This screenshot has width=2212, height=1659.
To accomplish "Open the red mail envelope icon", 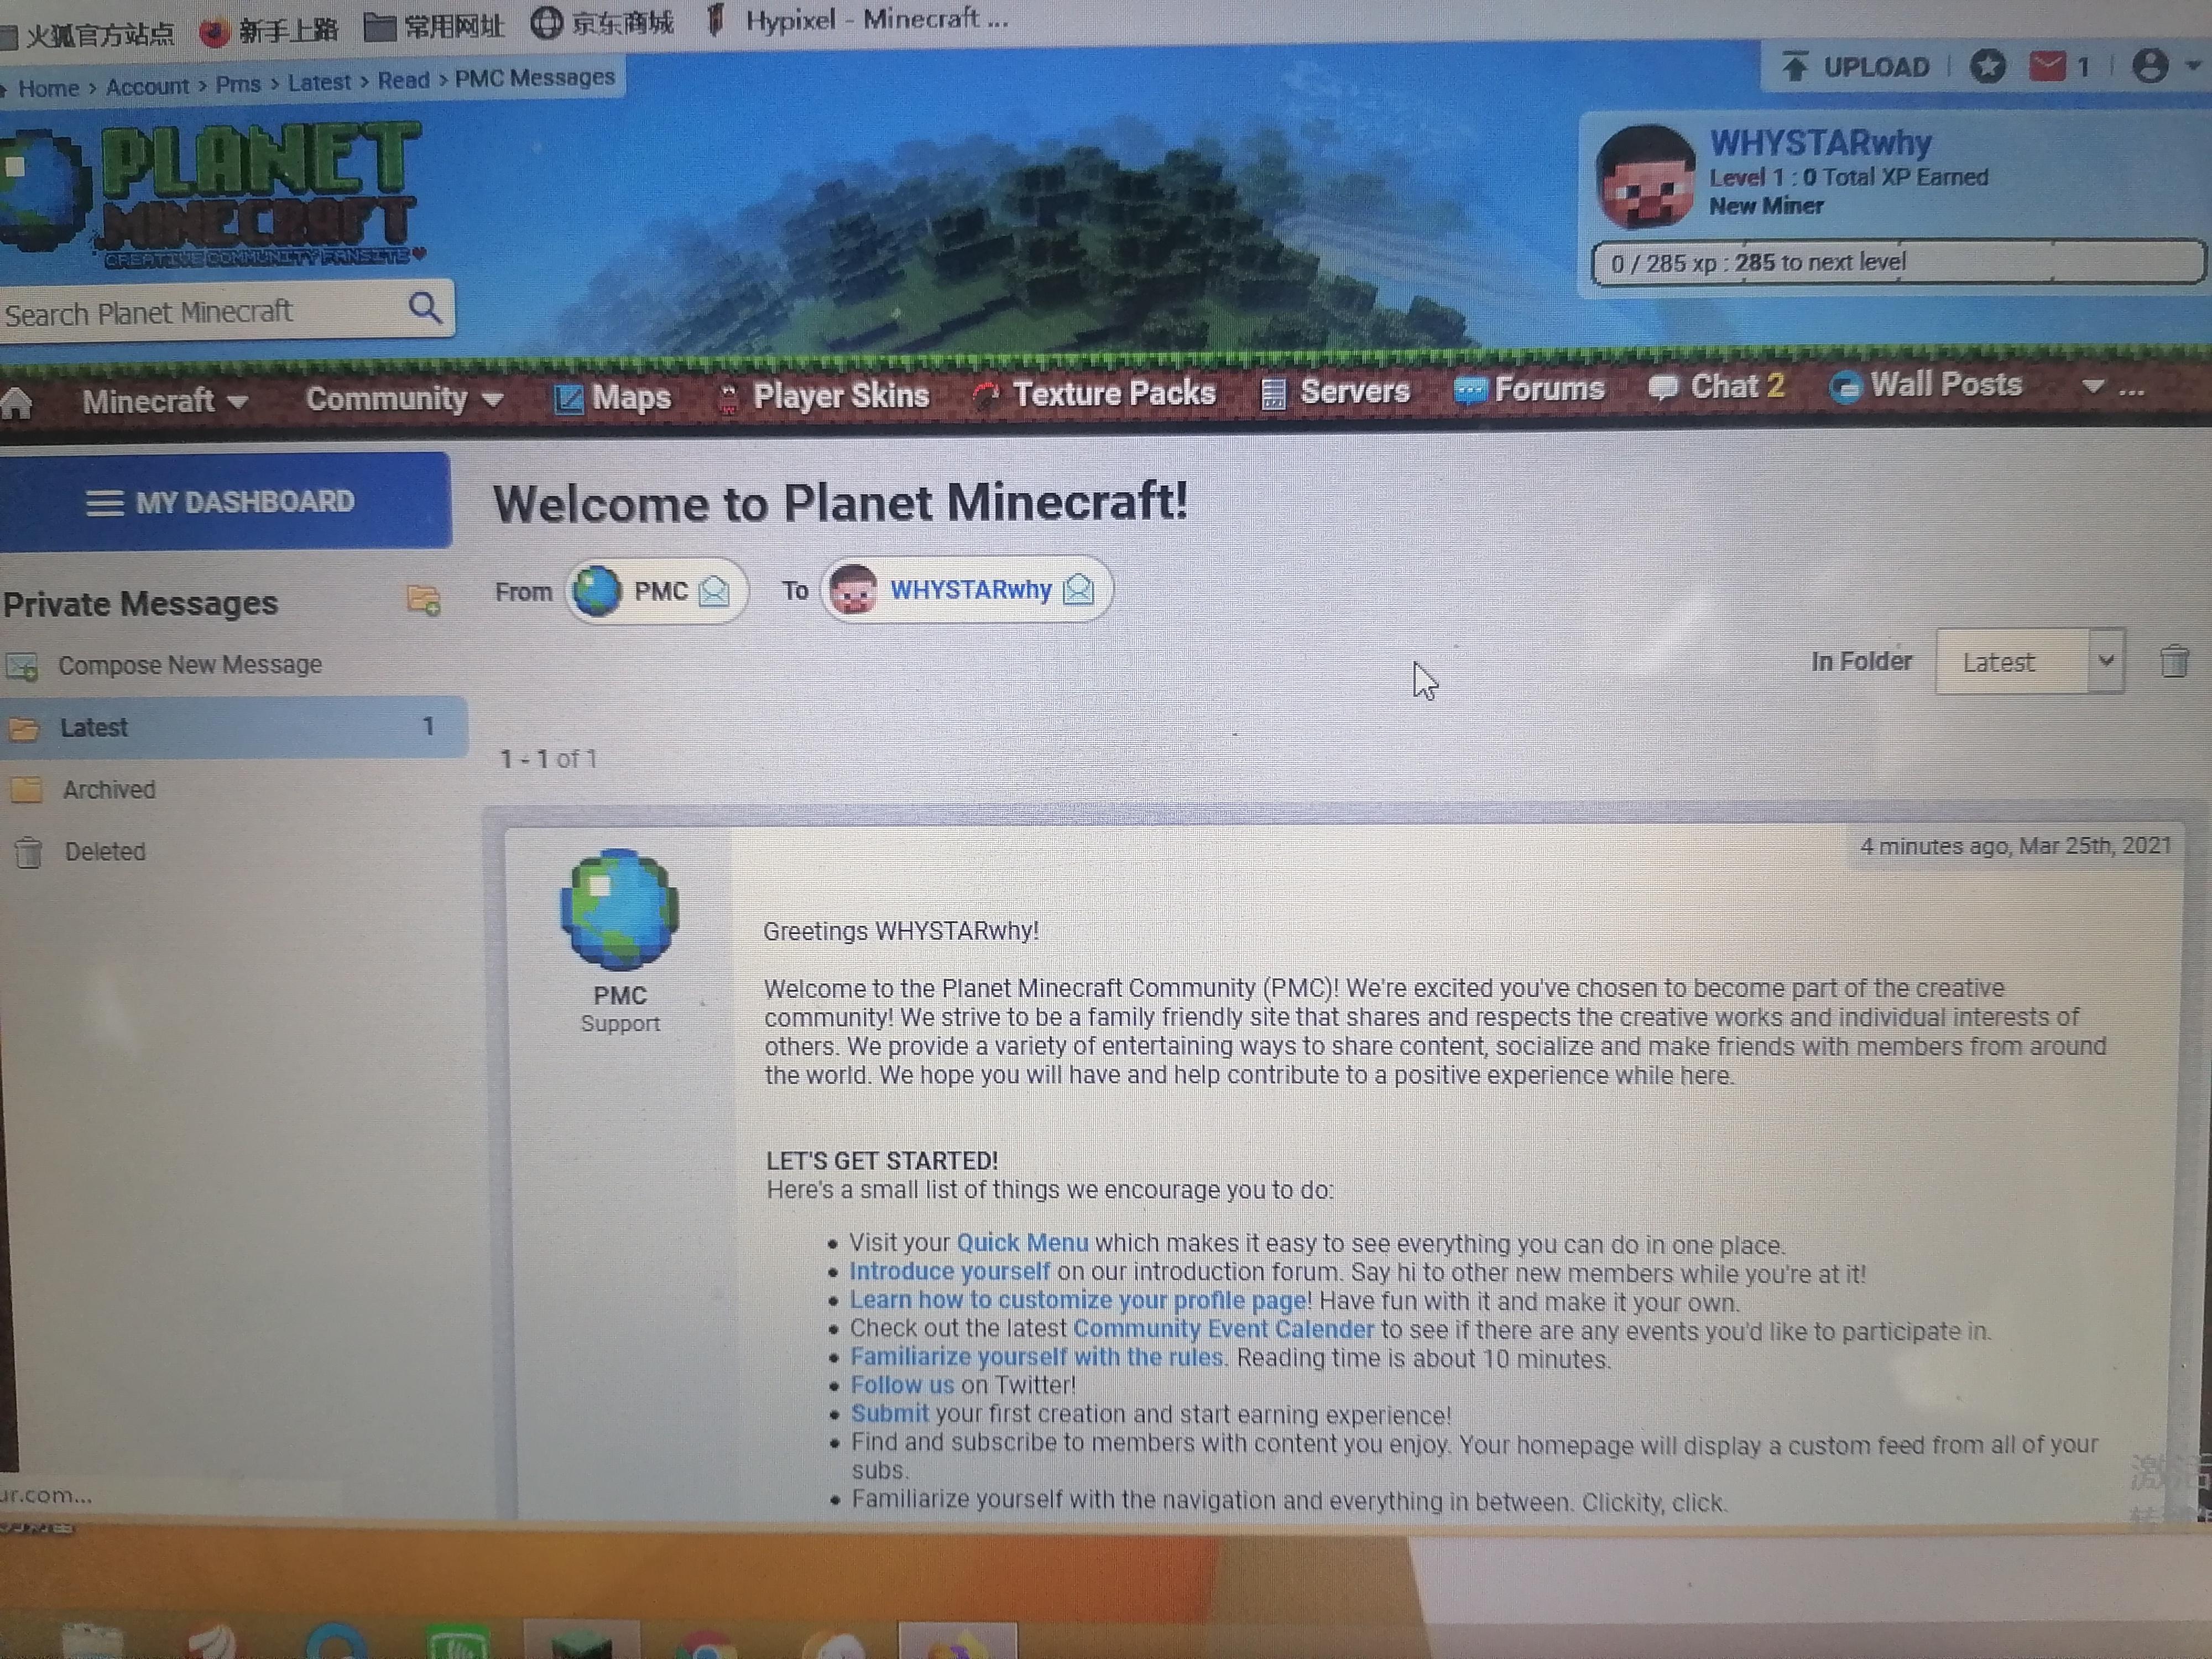I will 2047,67.
